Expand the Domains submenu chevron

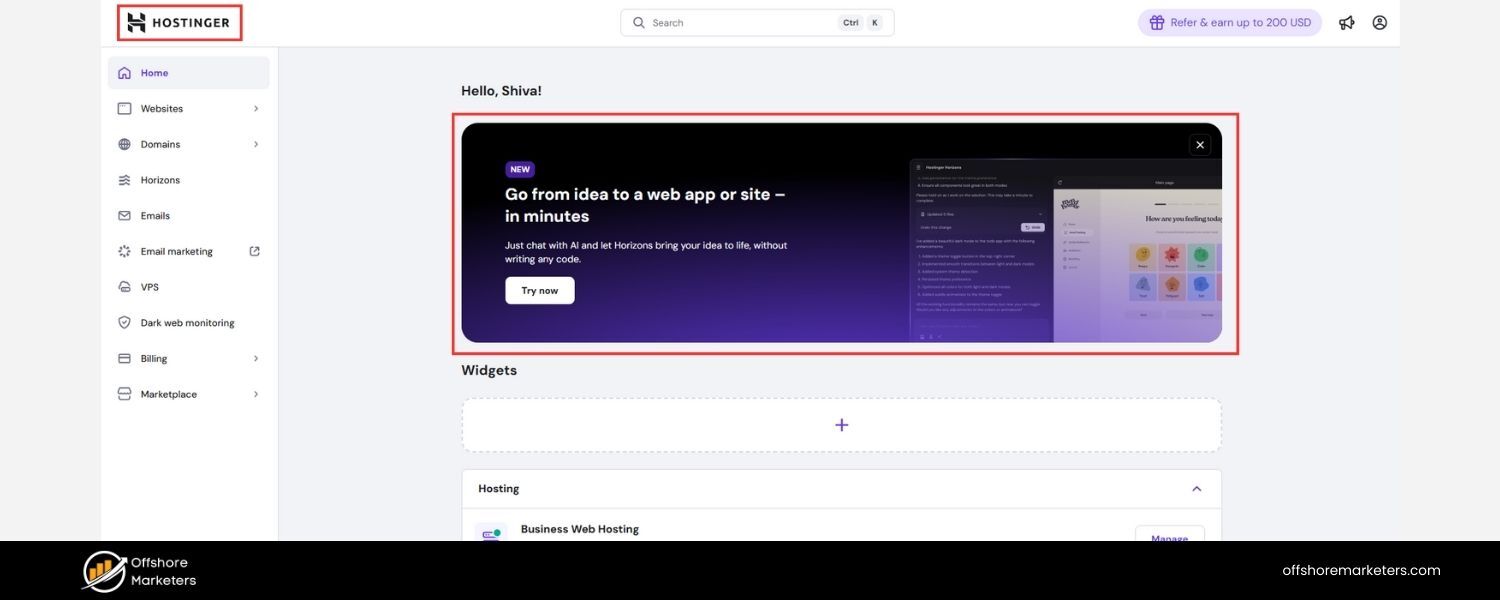256,144
